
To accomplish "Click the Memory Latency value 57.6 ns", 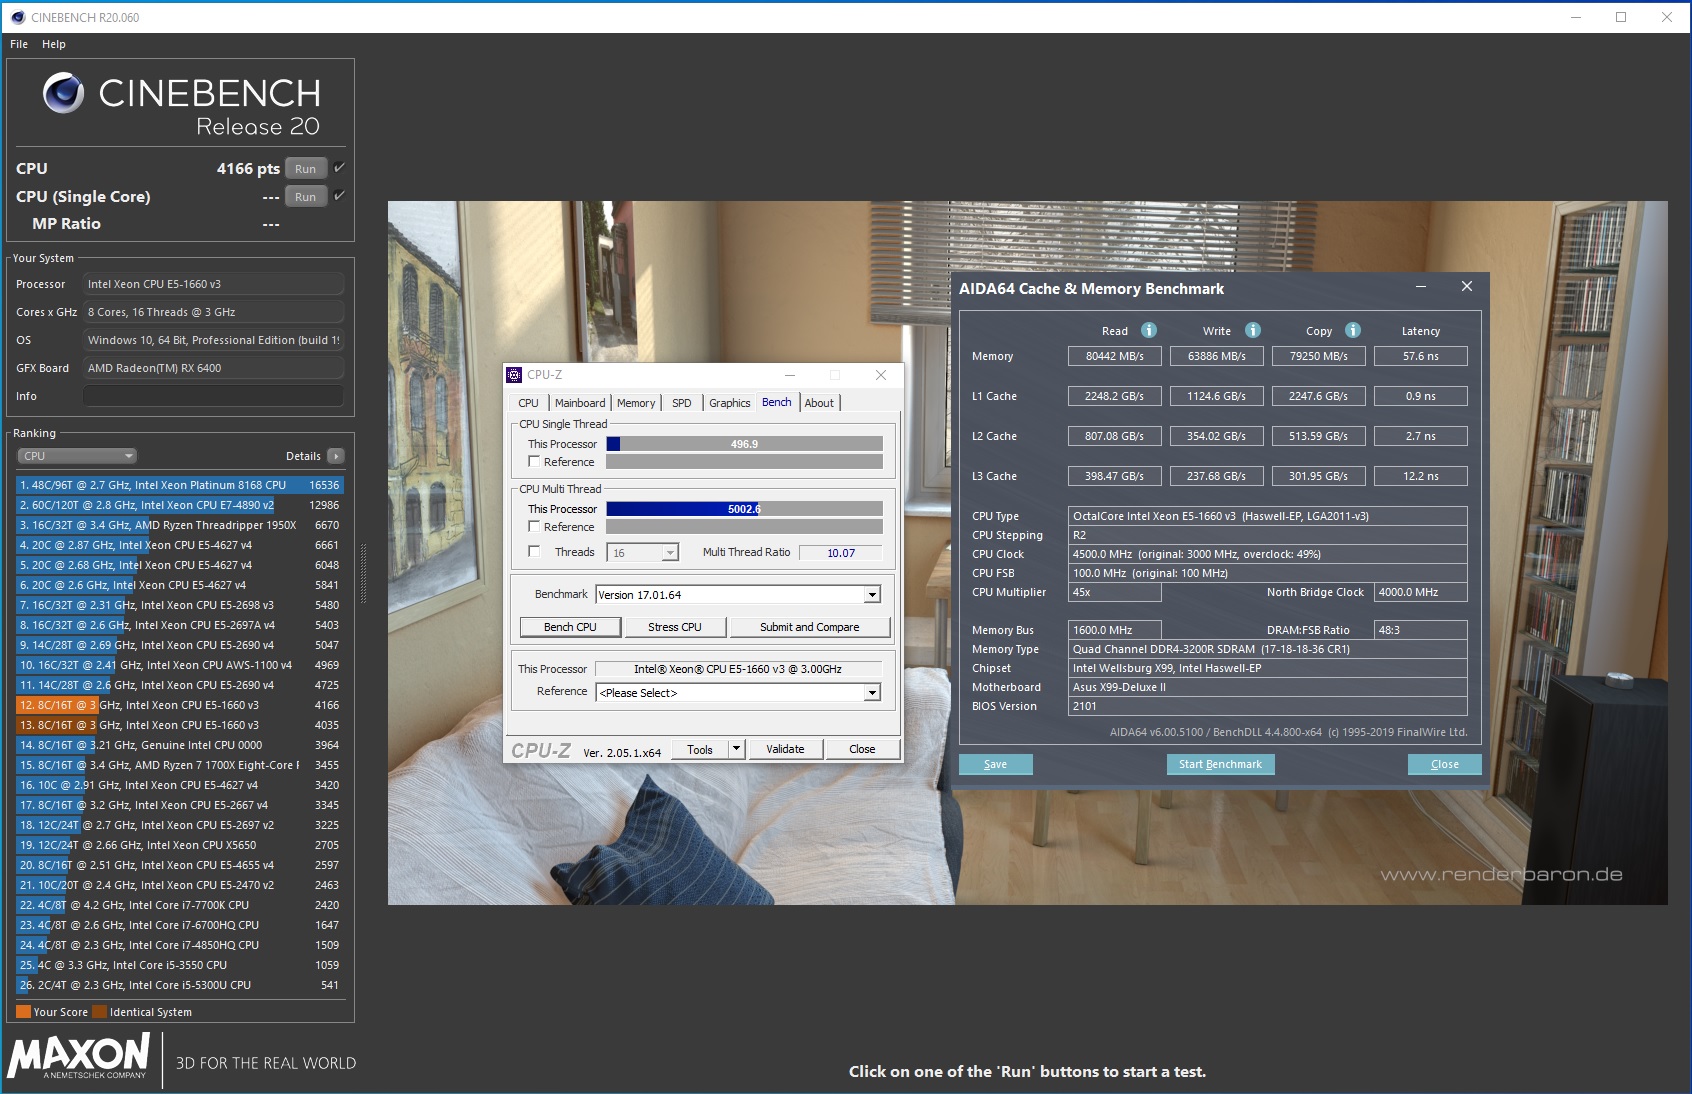I will point(1421,356).
